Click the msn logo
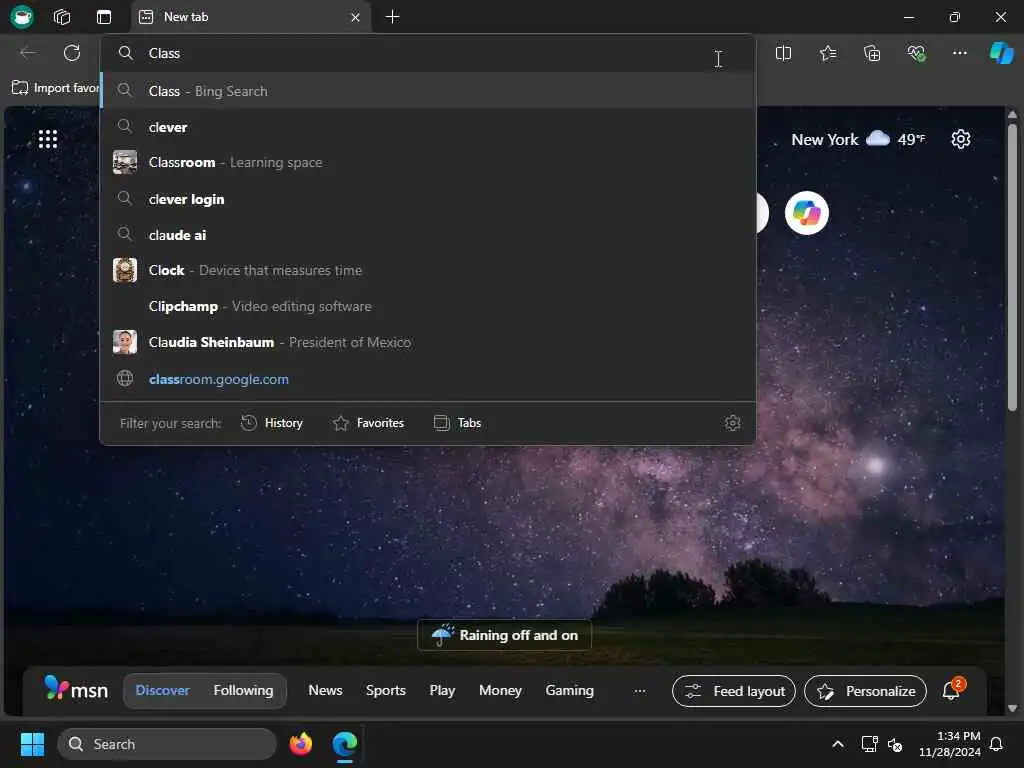1024x768 pixels. pyautogui.click(x=76, y=689)
